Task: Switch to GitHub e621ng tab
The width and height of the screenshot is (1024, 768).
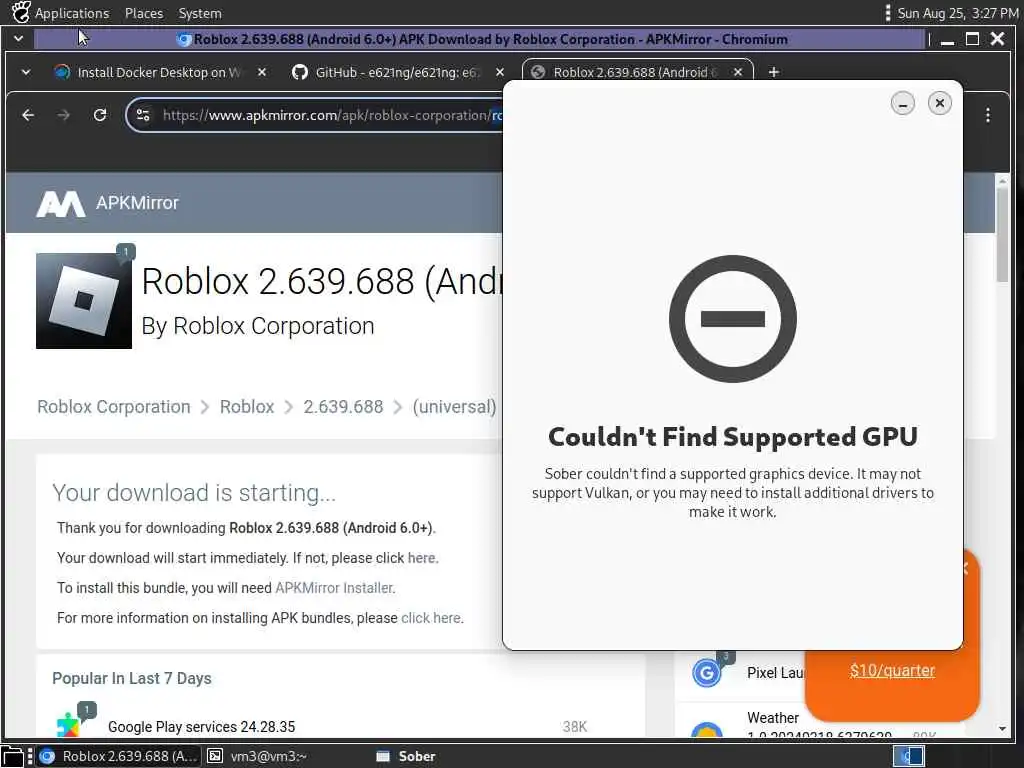Action: [x=397, y=72]
